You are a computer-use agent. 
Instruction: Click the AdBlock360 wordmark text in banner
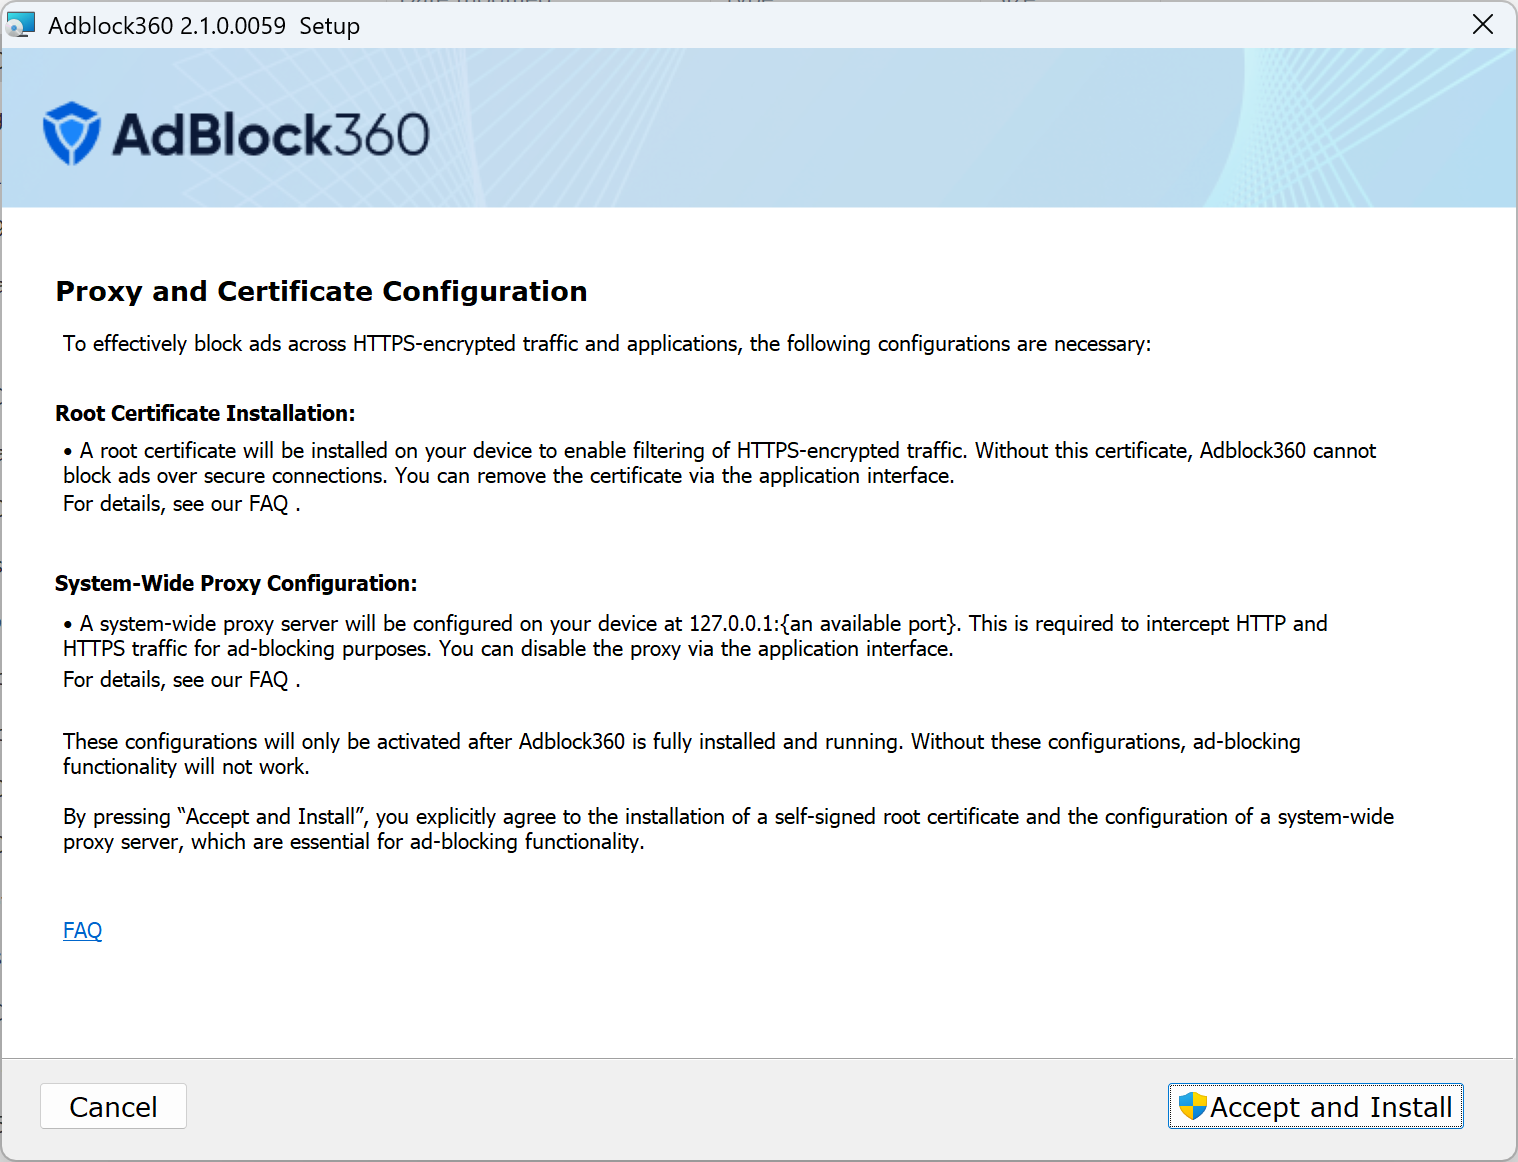click(271, 134)
